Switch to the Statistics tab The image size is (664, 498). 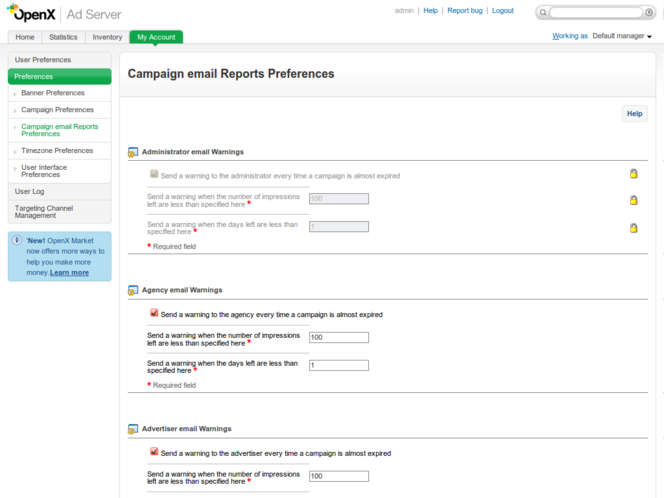point(63,37)
